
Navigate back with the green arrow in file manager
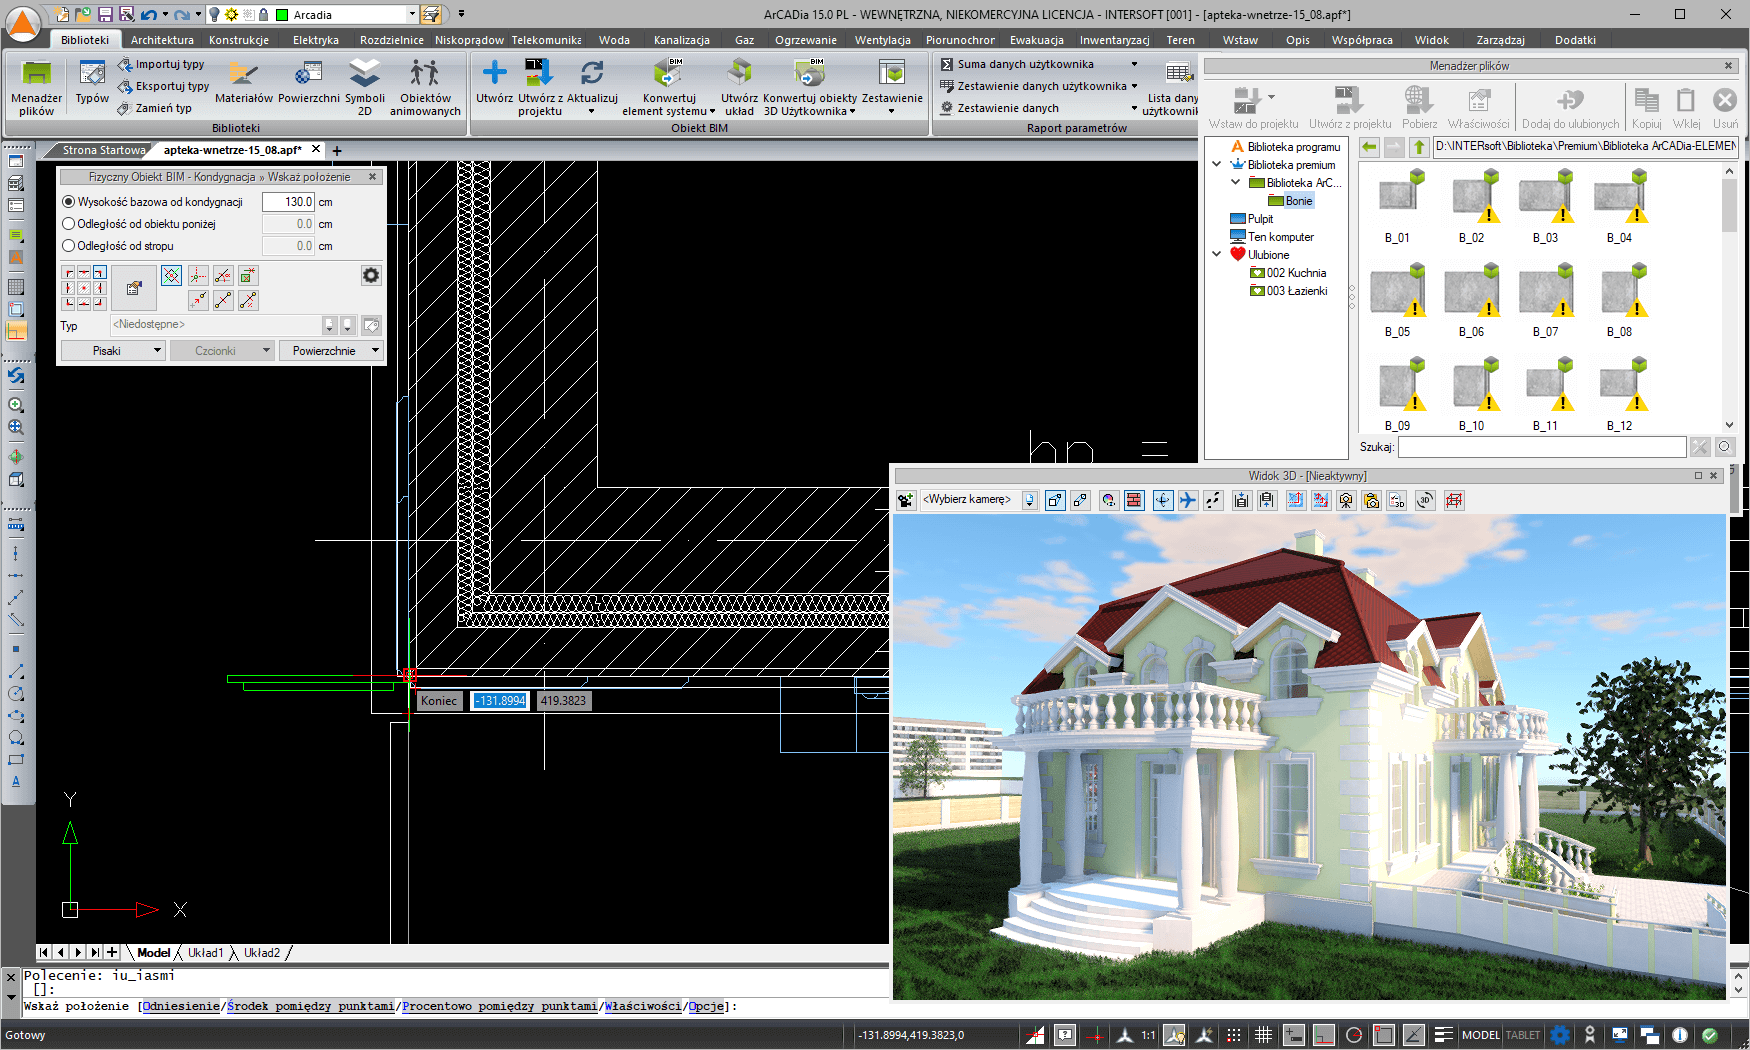[1369, 147]
